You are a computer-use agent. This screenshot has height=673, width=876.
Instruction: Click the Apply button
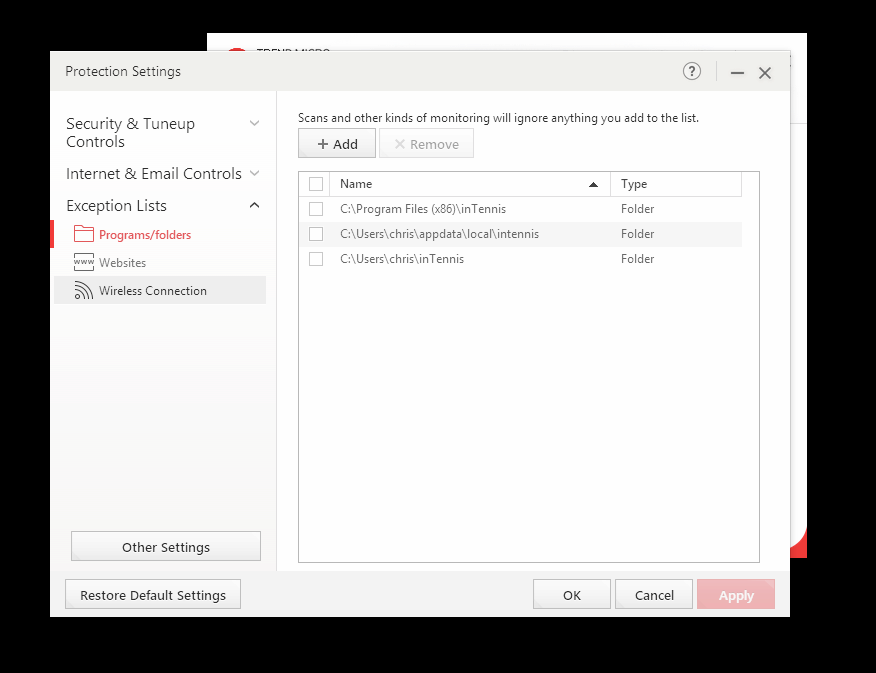click(736, 595)
